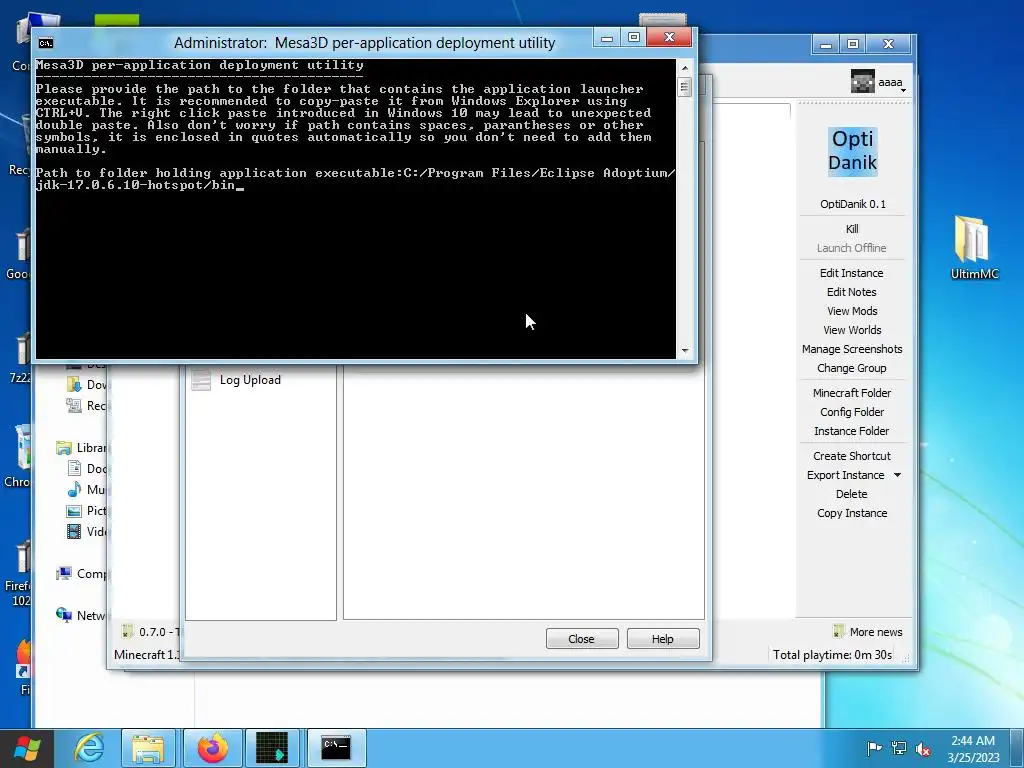Click the Total playtime status text

(x=832, y=654)
